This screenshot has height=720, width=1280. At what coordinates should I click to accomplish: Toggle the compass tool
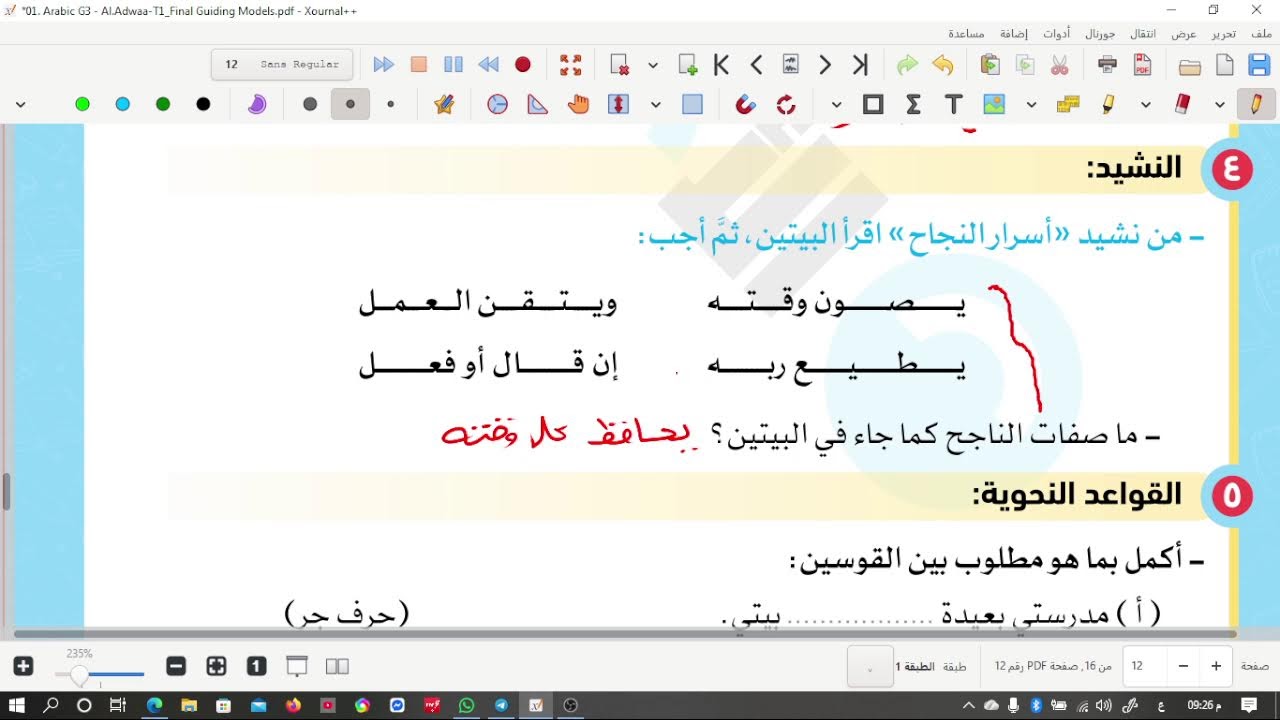(x=497, y=104)
